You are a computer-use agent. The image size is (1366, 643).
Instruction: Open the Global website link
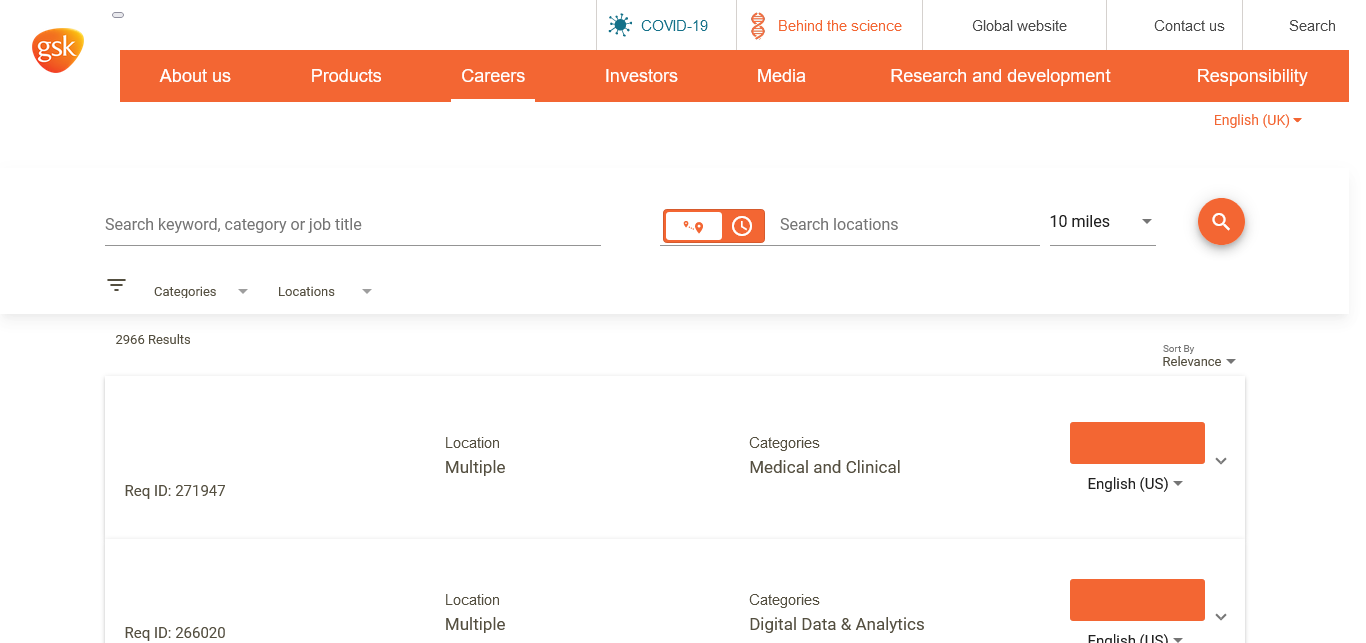(x=1019, y=26)
